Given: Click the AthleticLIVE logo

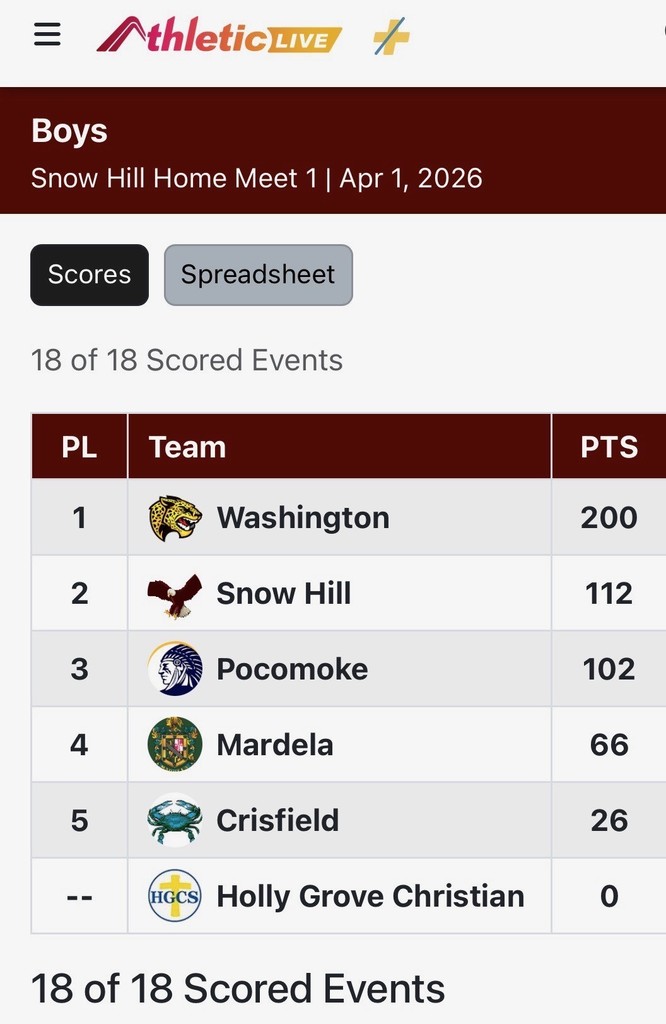Looking at the screenshot, I should pyautogui.click(x=219, y=37).
